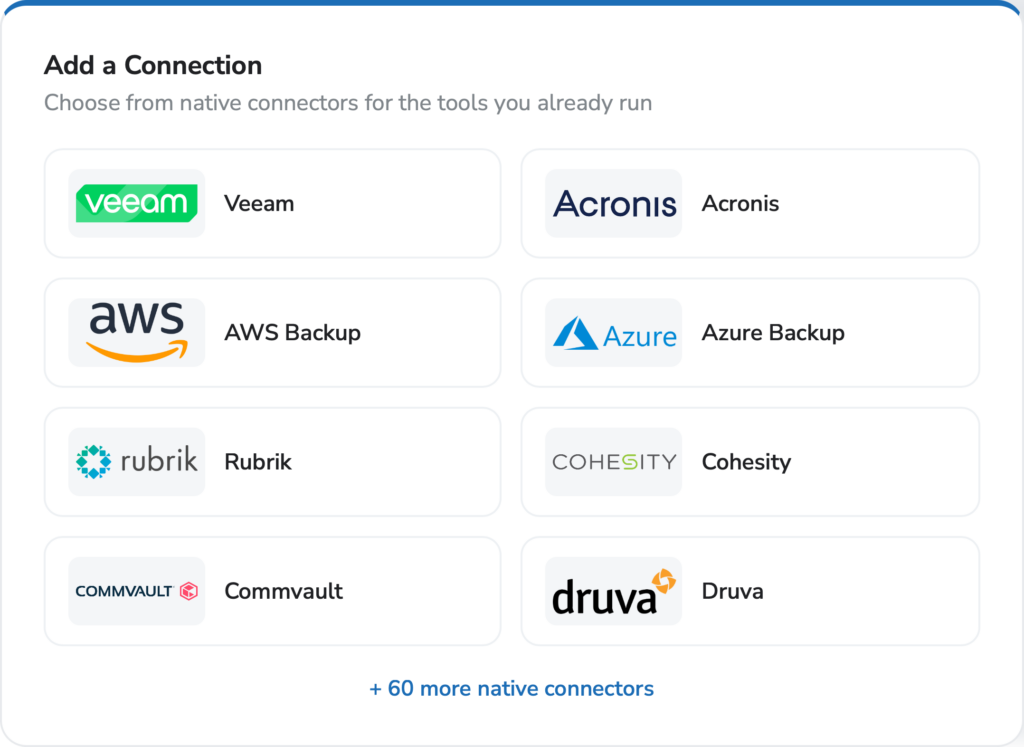Click the Cohesity logo icon

(x=614, y=462)
